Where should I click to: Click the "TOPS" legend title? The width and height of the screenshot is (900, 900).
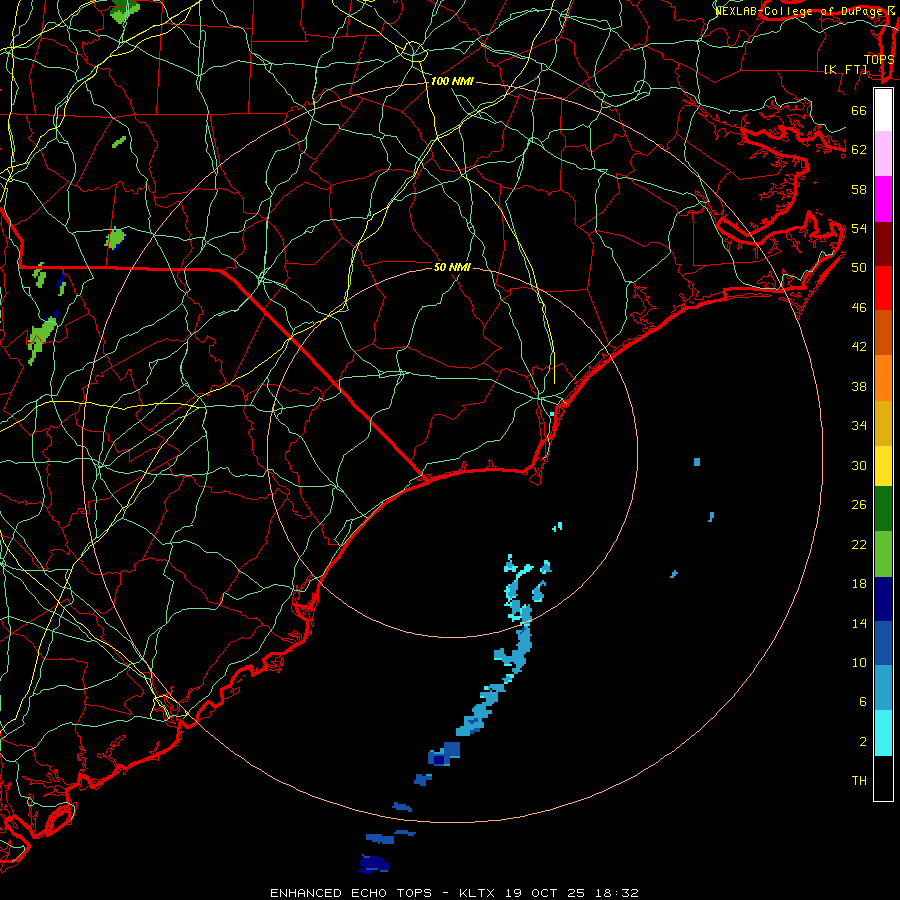click(879, 59)
